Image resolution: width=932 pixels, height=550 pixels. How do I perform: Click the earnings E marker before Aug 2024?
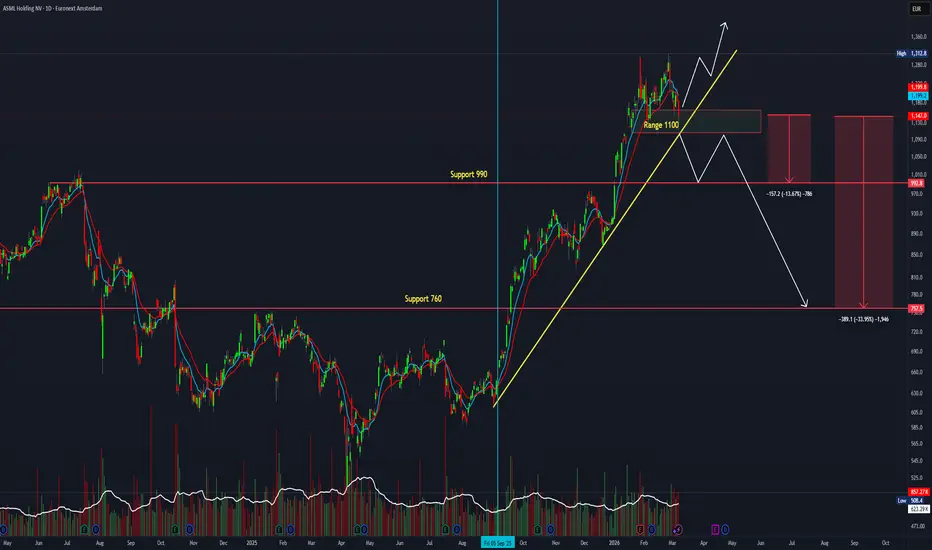[84, 529]
